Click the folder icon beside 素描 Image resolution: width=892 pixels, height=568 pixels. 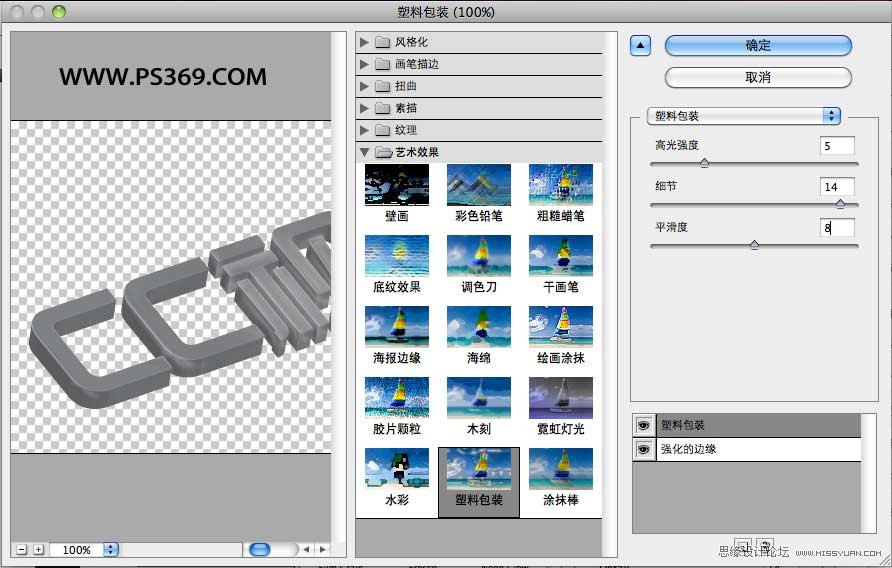point(383,108)
